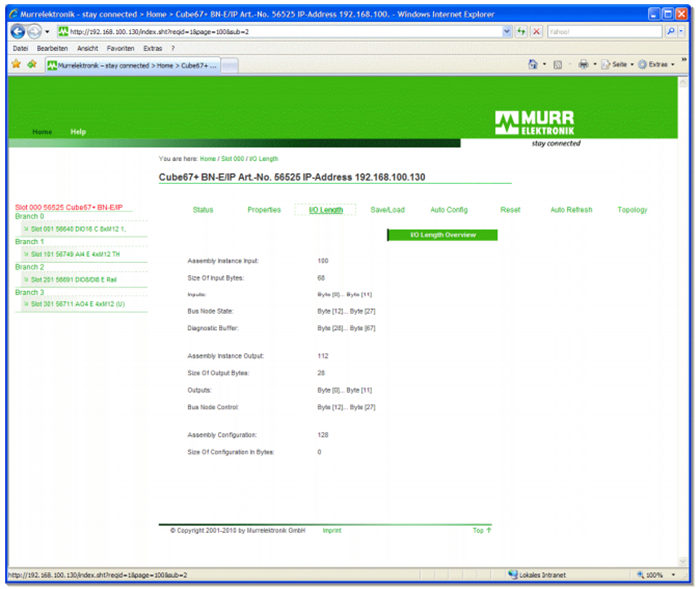Click the I/O Length breadcrumb link
Image resolution: width=699 pixels, height=589 pixels.
coord(263,159)
